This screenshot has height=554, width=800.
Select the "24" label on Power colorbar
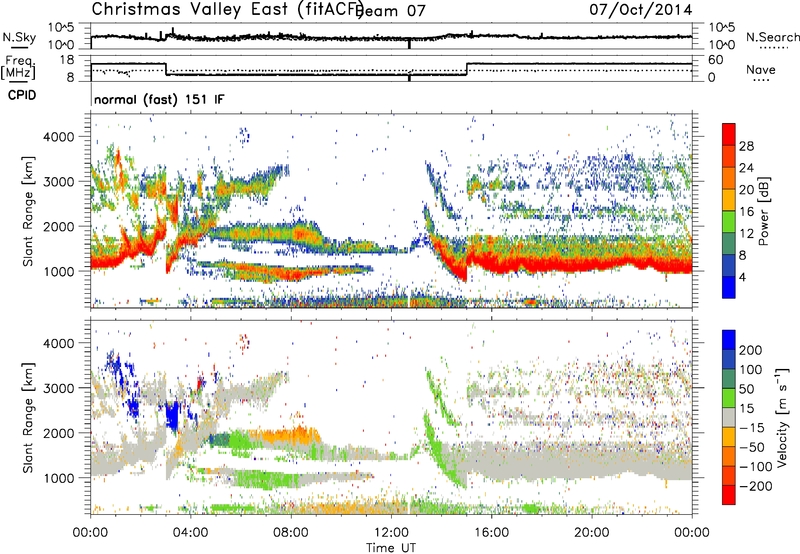pos(746,168)
